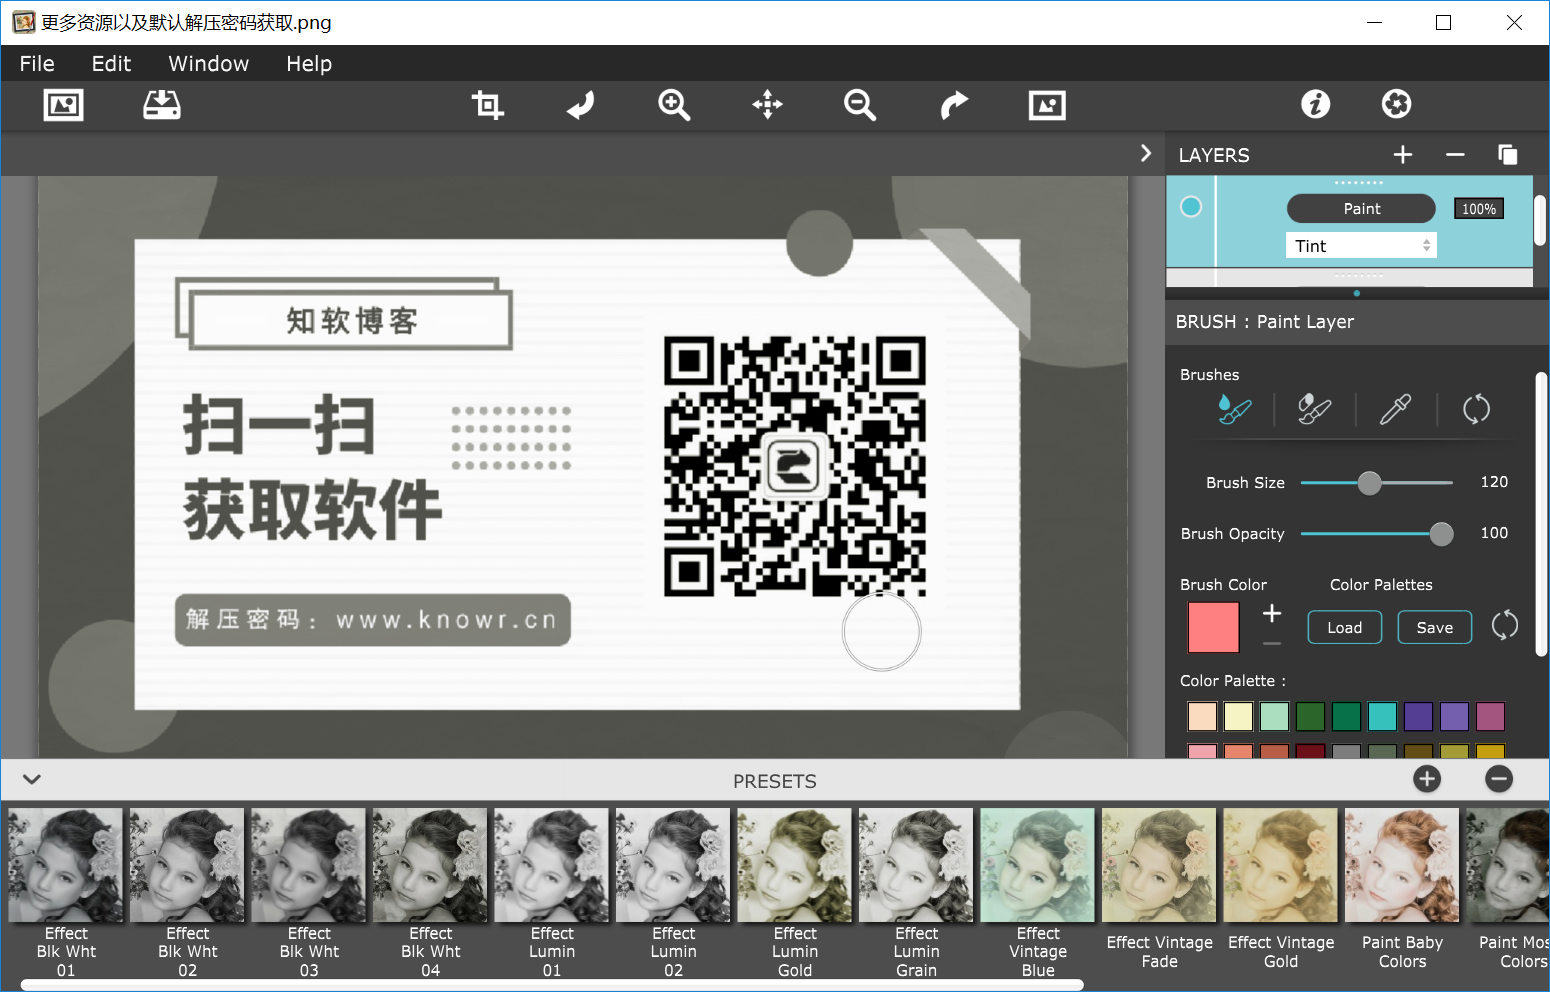Screen dimensions: 1550x992
Task: Zoom in with magnifier plus icon
Action: (x=674, y=105)
